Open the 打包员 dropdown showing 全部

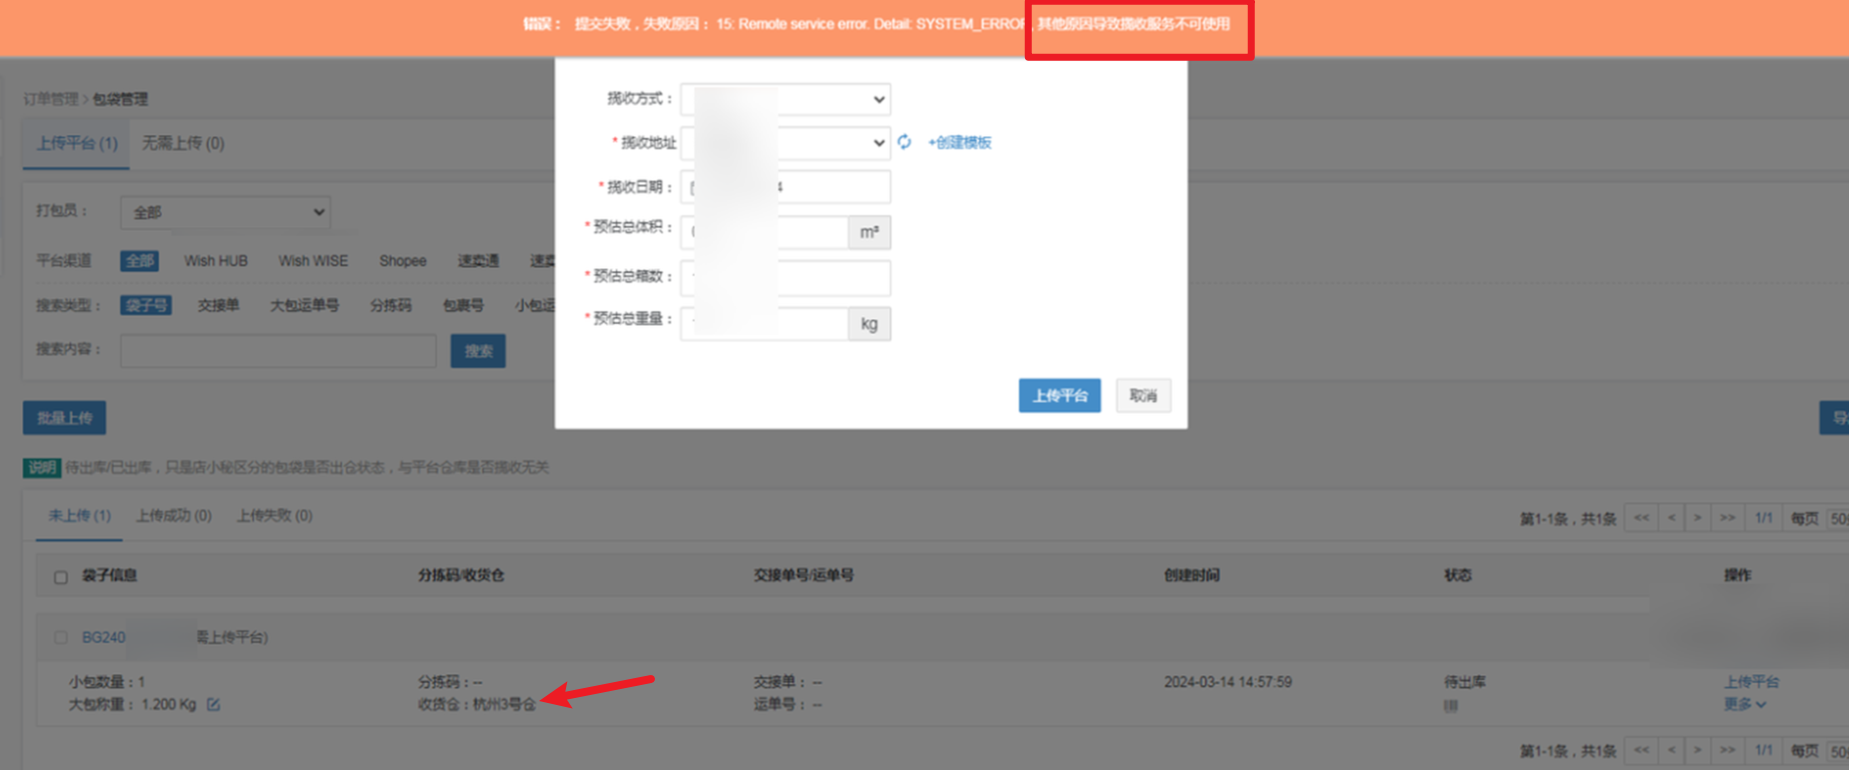click(225, 212)
